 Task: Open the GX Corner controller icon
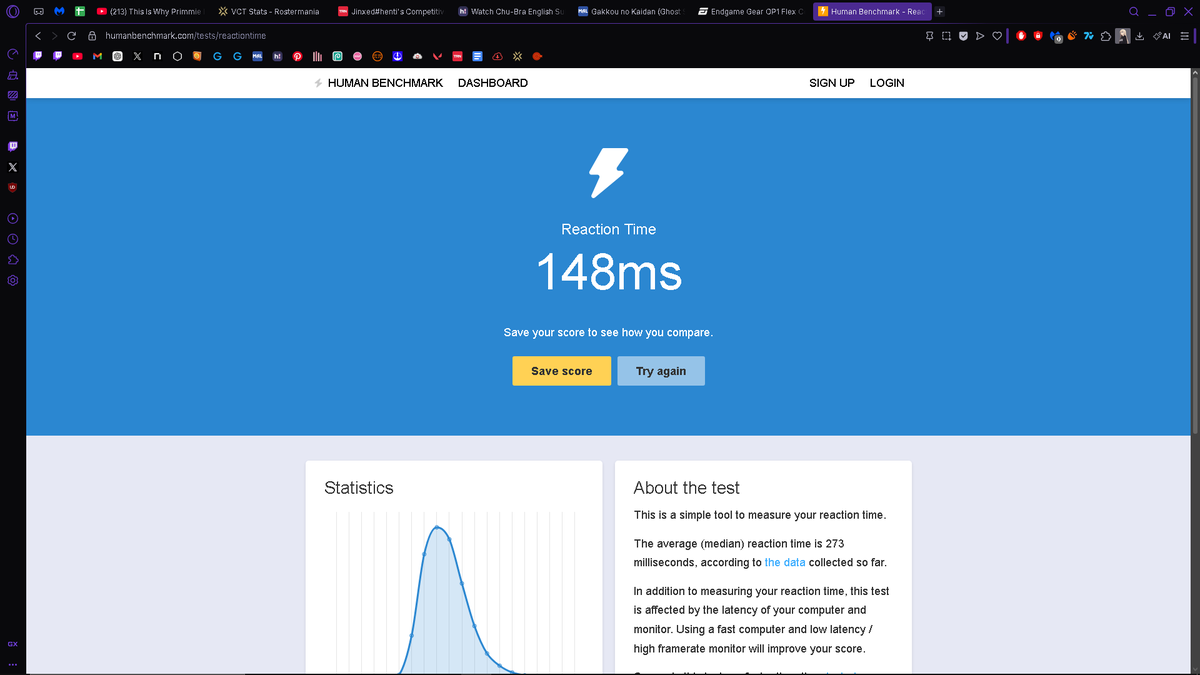(37, 12)
